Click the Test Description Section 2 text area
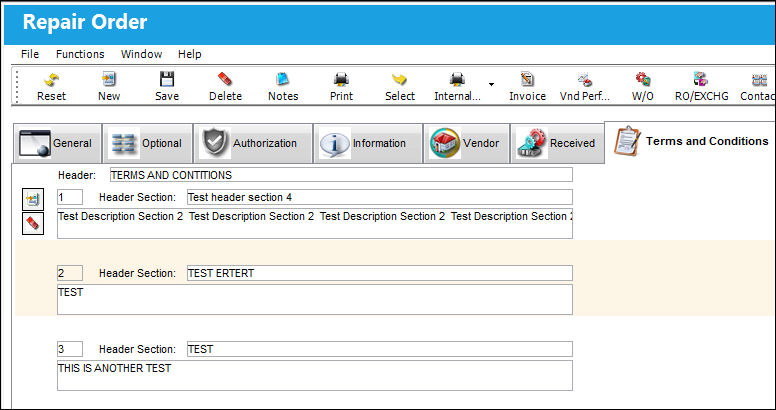The height and width of the screenshot is (410, 776). coord(315,224)
